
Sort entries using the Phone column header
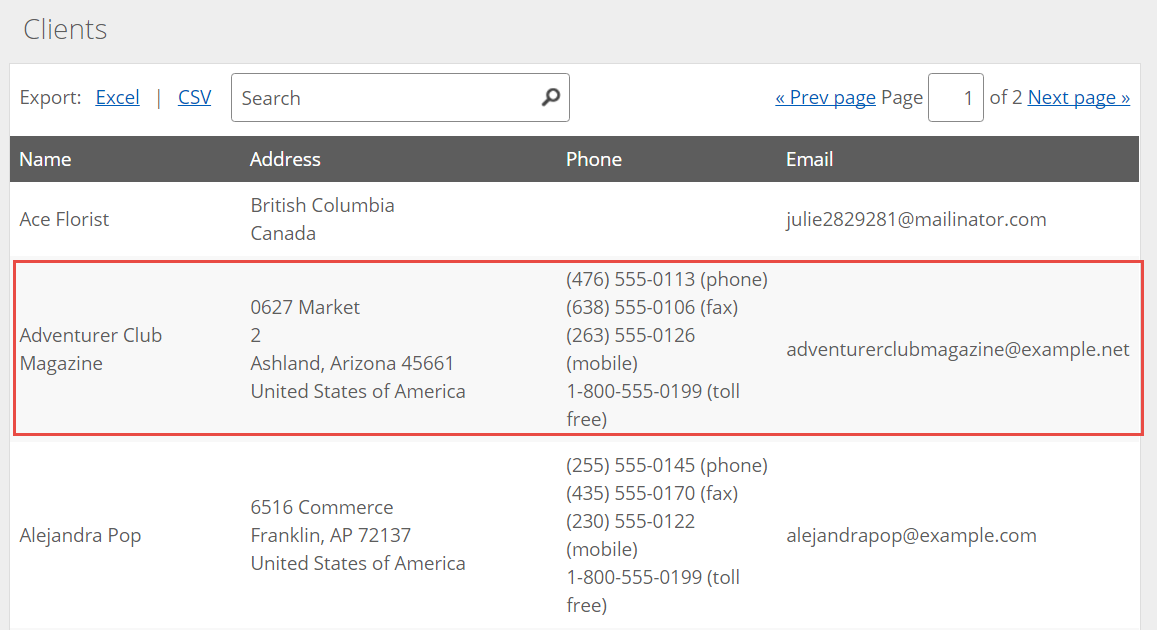[594, 159]
